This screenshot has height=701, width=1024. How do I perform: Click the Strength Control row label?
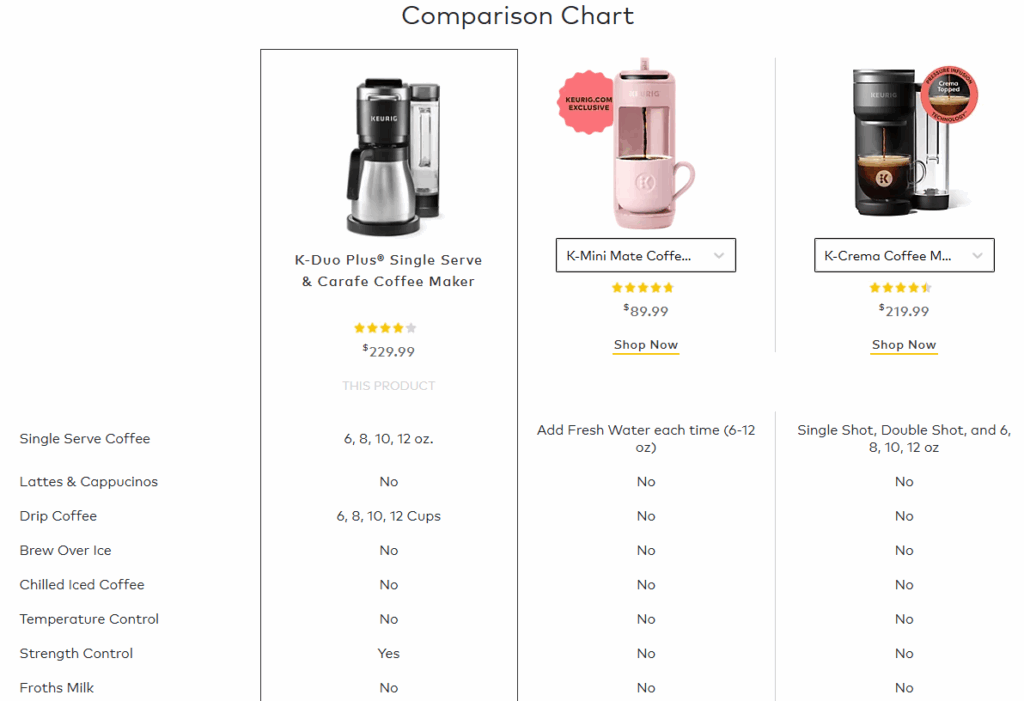76,653
